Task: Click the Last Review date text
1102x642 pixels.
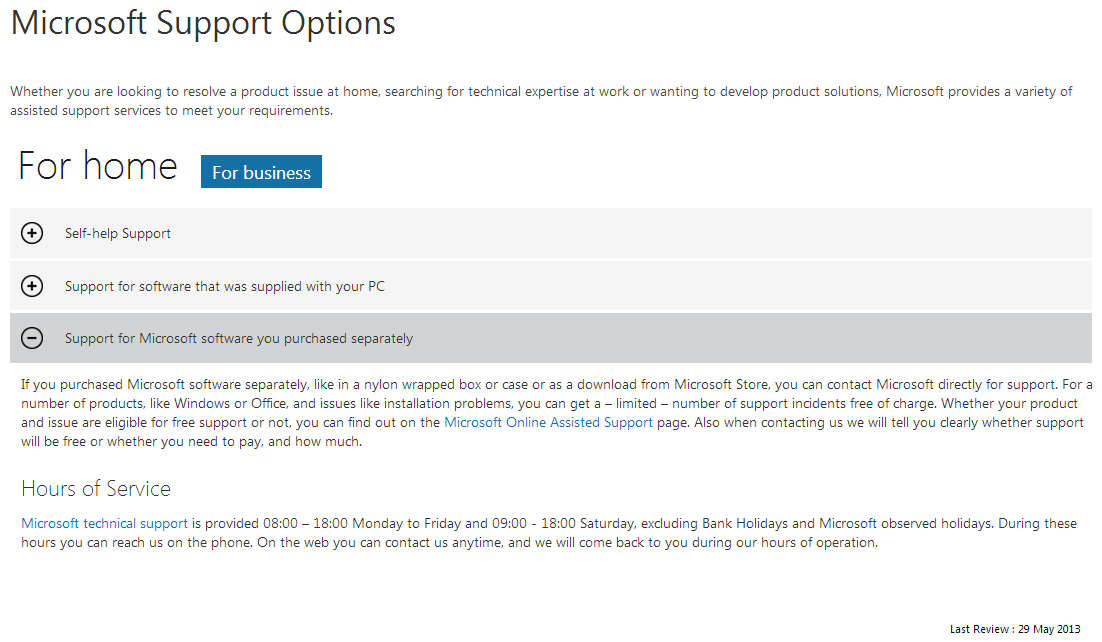Action: click(x=1015, y=629)
